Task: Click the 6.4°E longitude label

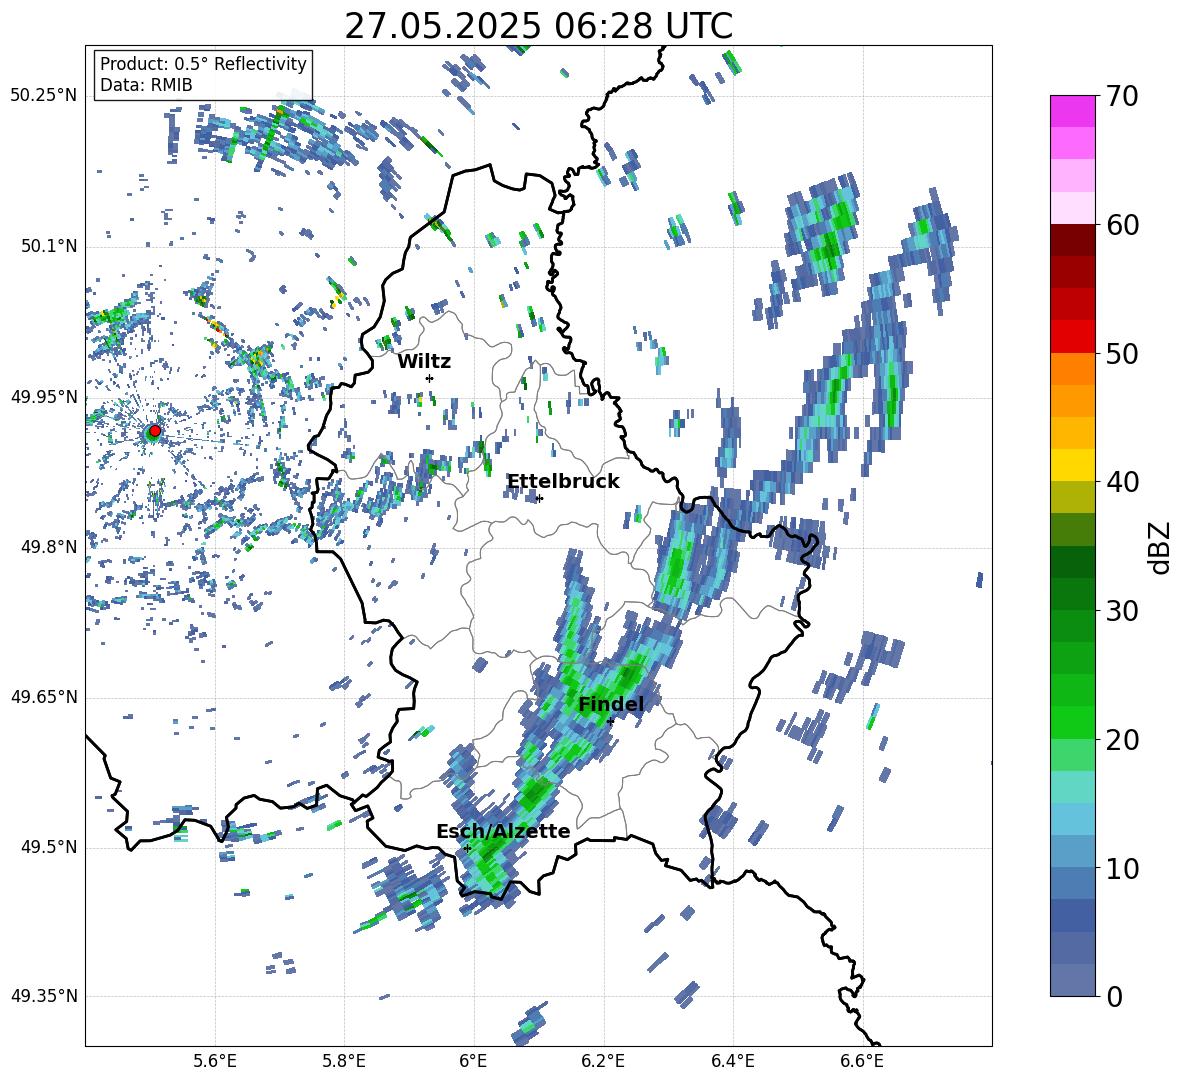Action: click(x=732, y=1061)
